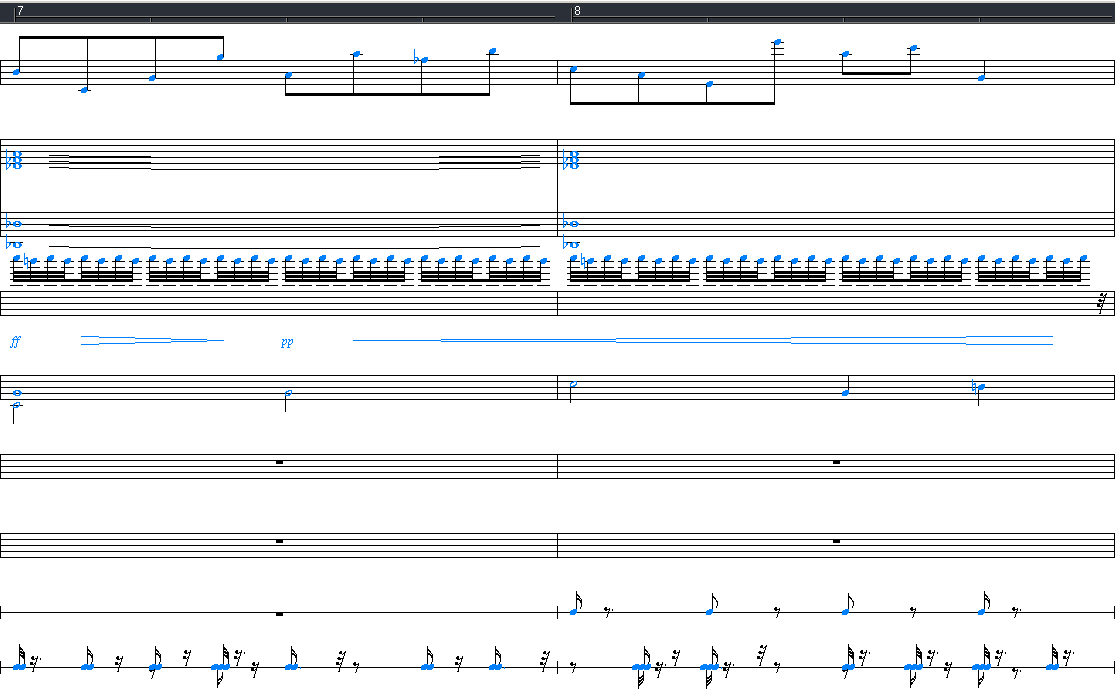The height and width of the screenshot is (700, 1115).
Task: Select first note on bottom percussion line in bar 7
Action: [20, 666]
